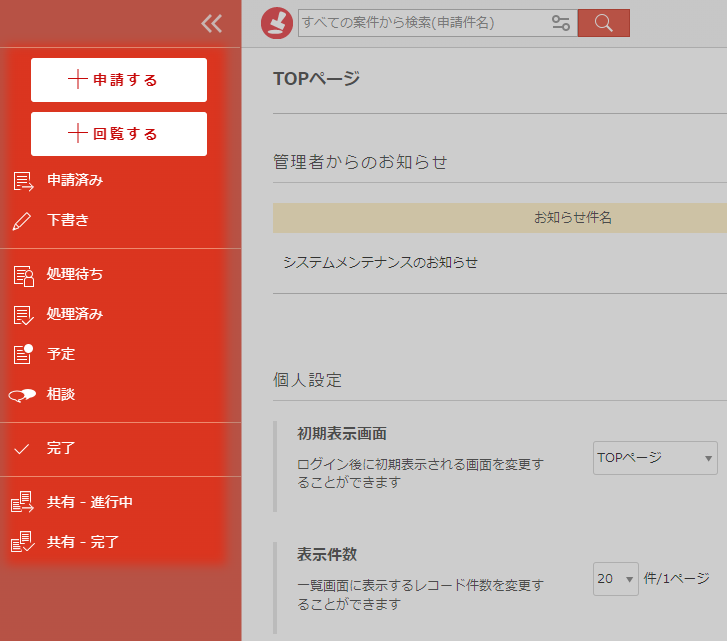Collapse the sidebar with double chevron icon
The image size is (727, 641).
(x=212, y=23)
